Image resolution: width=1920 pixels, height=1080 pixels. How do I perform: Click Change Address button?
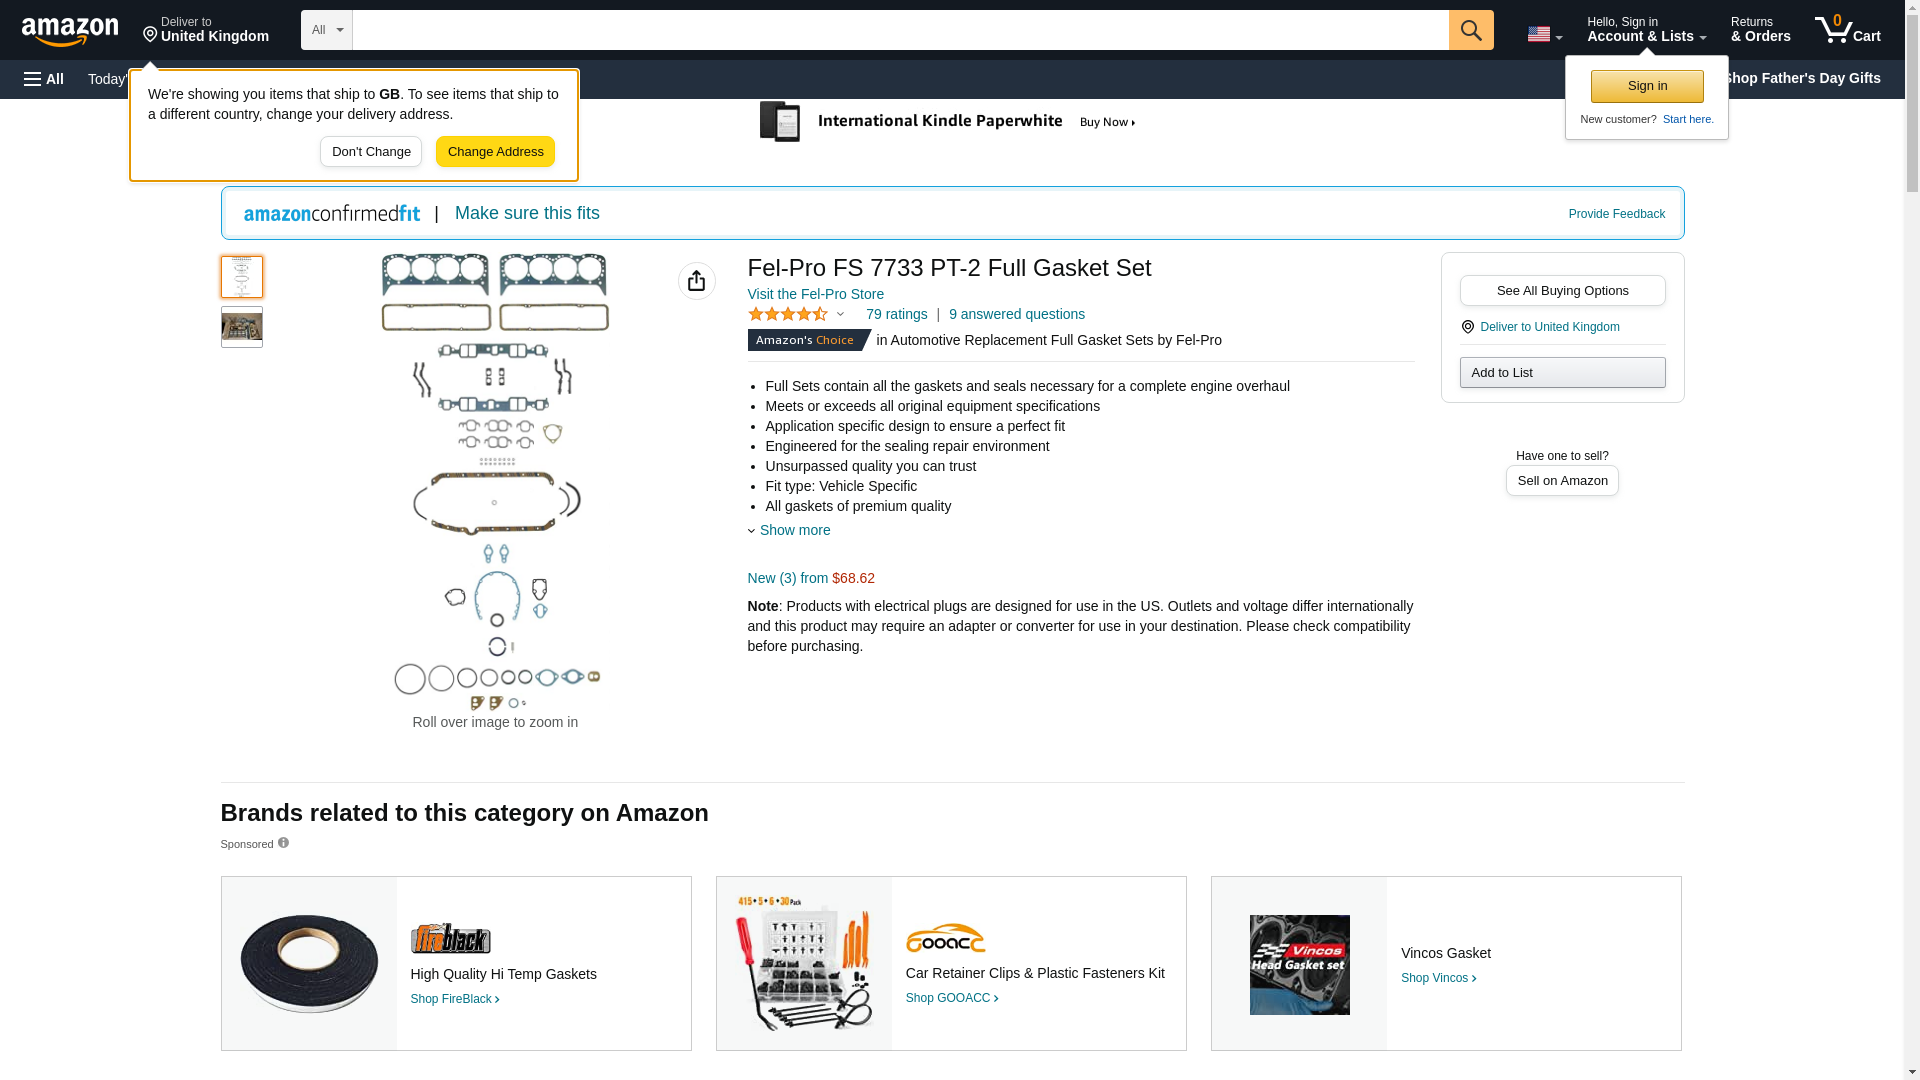click(x=495, y=152)
